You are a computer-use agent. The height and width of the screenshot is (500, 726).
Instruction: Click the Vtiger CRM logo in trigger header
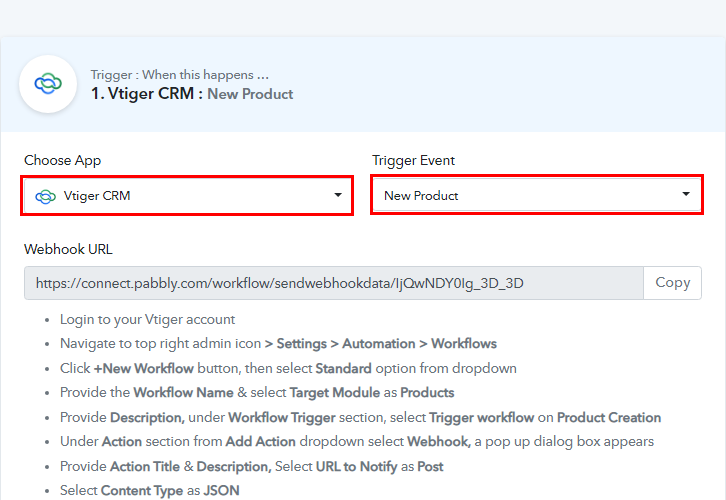48,84
